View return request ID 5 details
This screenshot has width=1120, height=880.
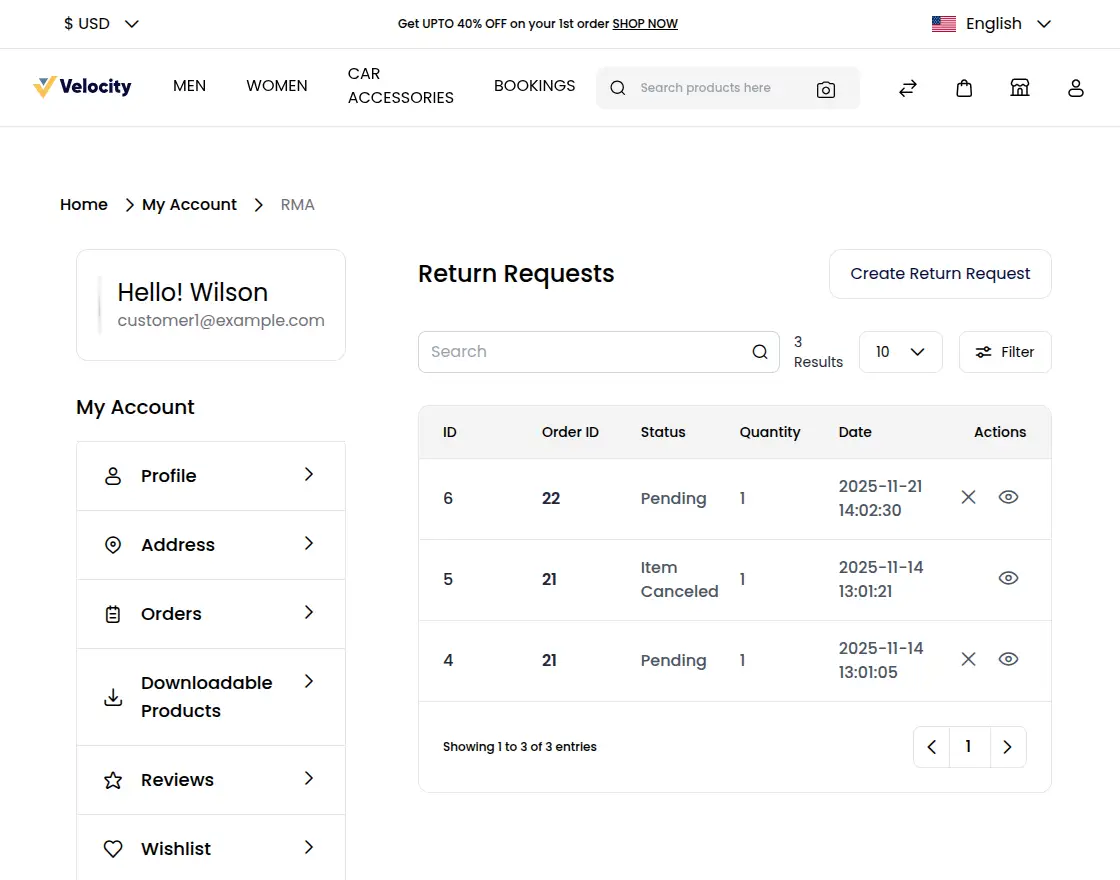(x=1008, y=578)
